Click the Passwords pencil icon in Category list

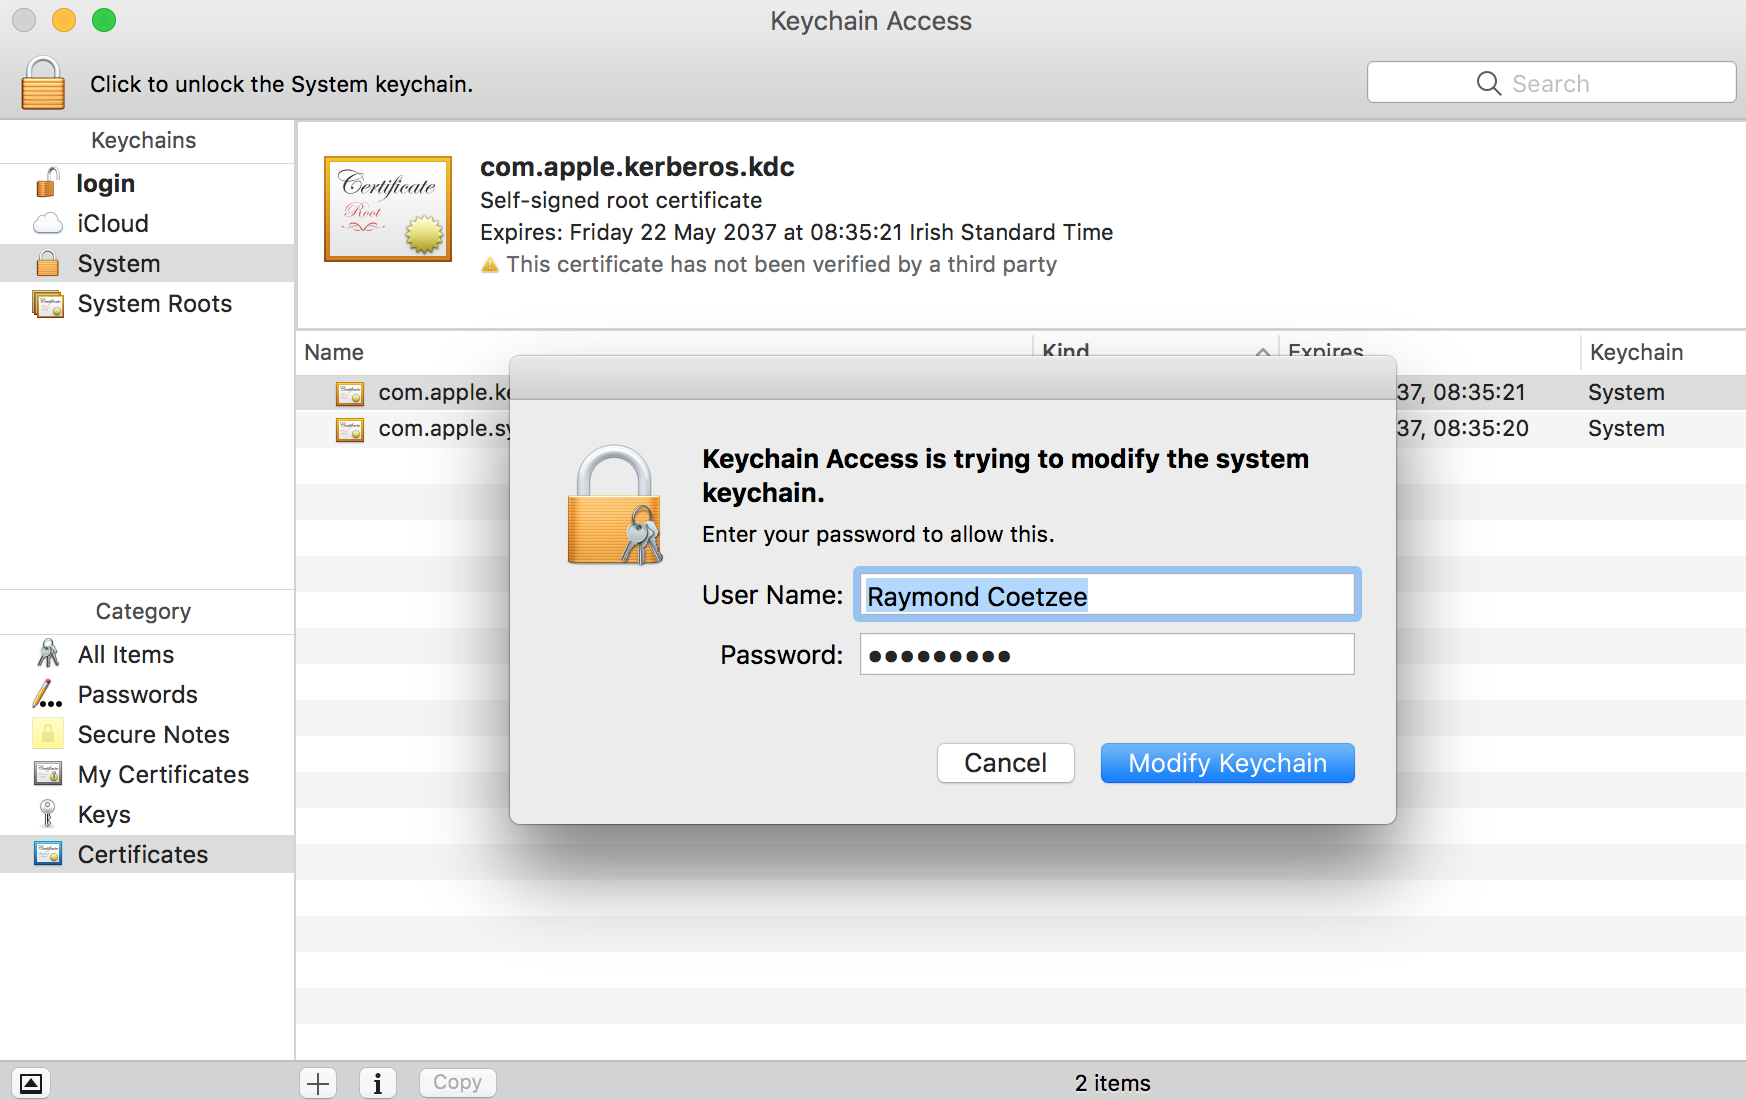(x=47, y=693)
